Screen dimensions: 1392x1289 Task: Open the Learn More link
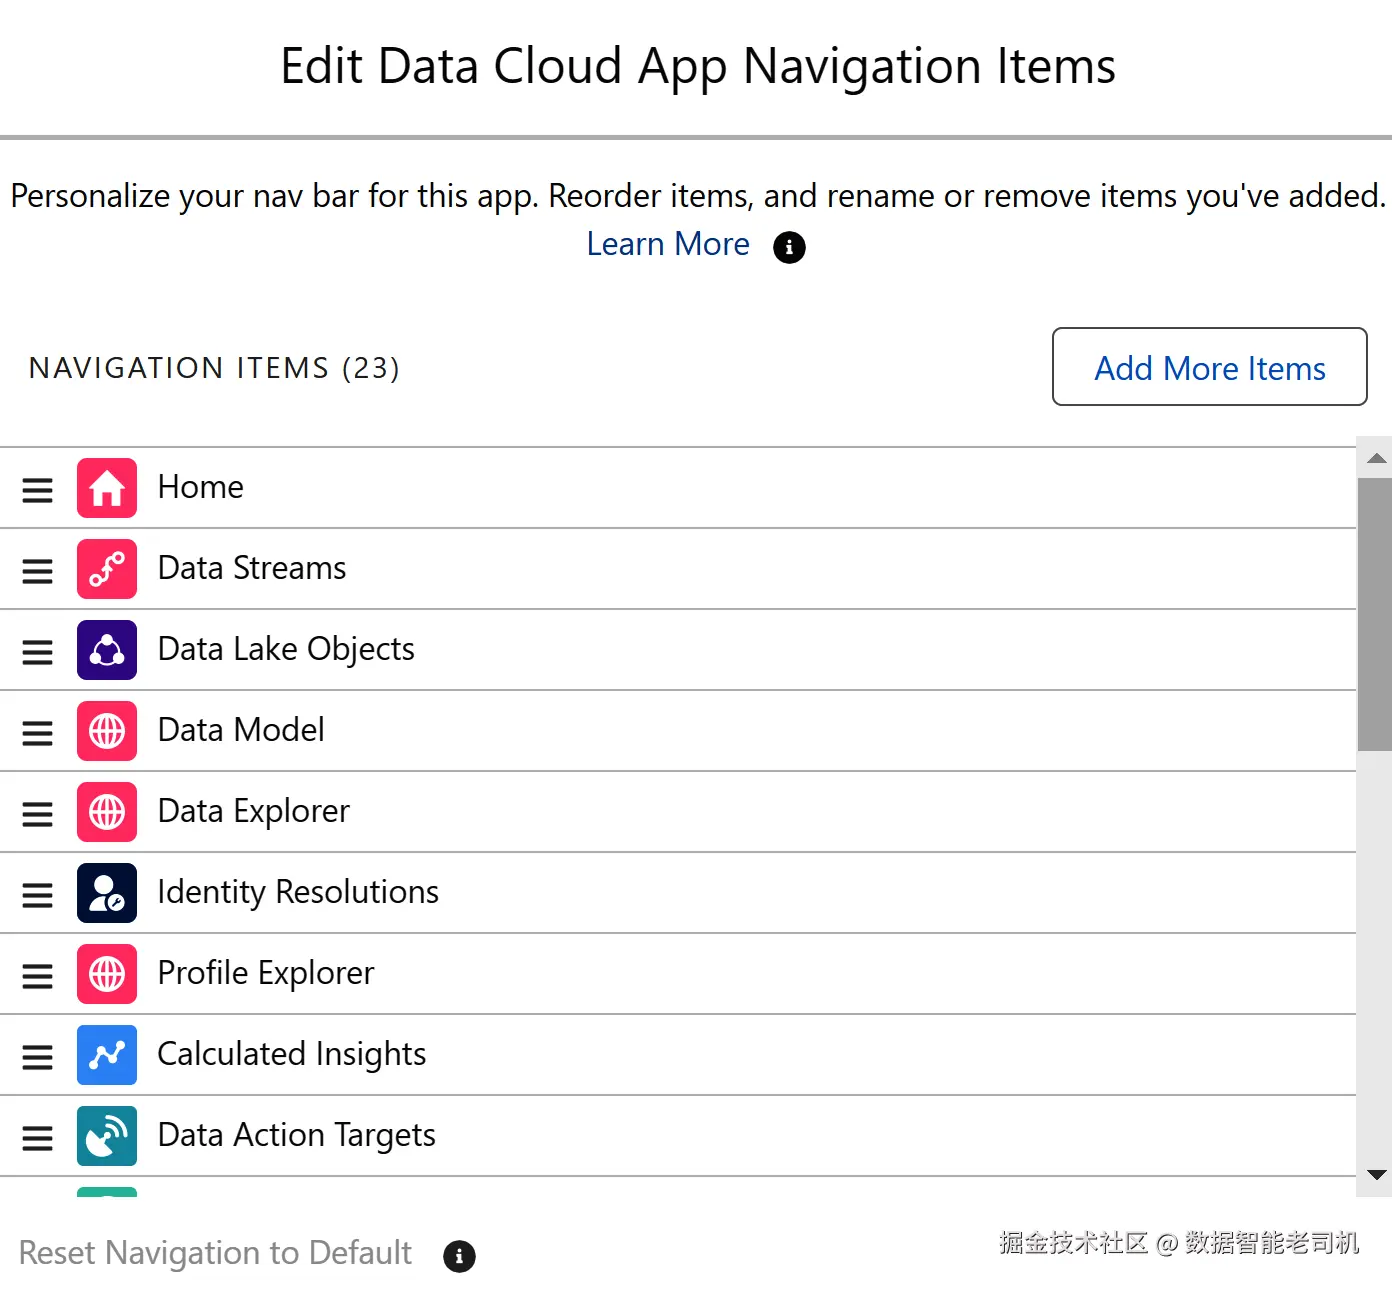pyautogui.click(x=668, y=245)
